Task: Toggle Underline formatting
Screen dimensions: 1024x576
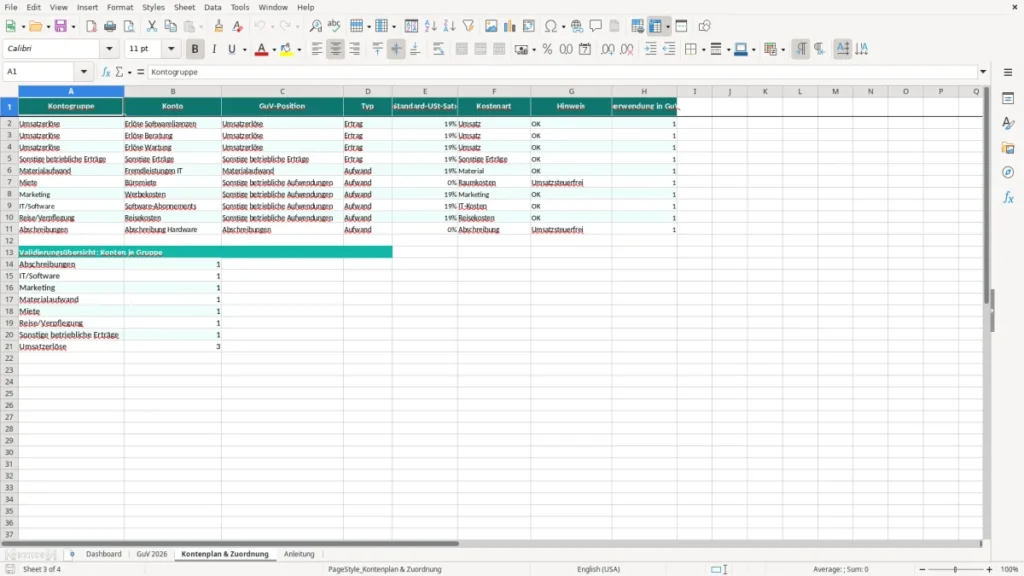Action: 232,49
